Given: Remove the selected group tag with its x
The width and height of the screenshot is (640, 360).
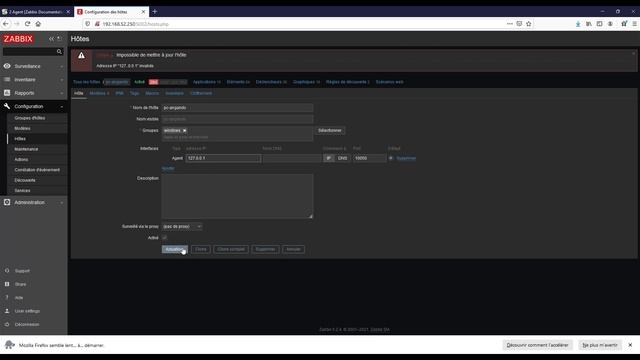Looking at the screenshot, I should click(184, 131).
